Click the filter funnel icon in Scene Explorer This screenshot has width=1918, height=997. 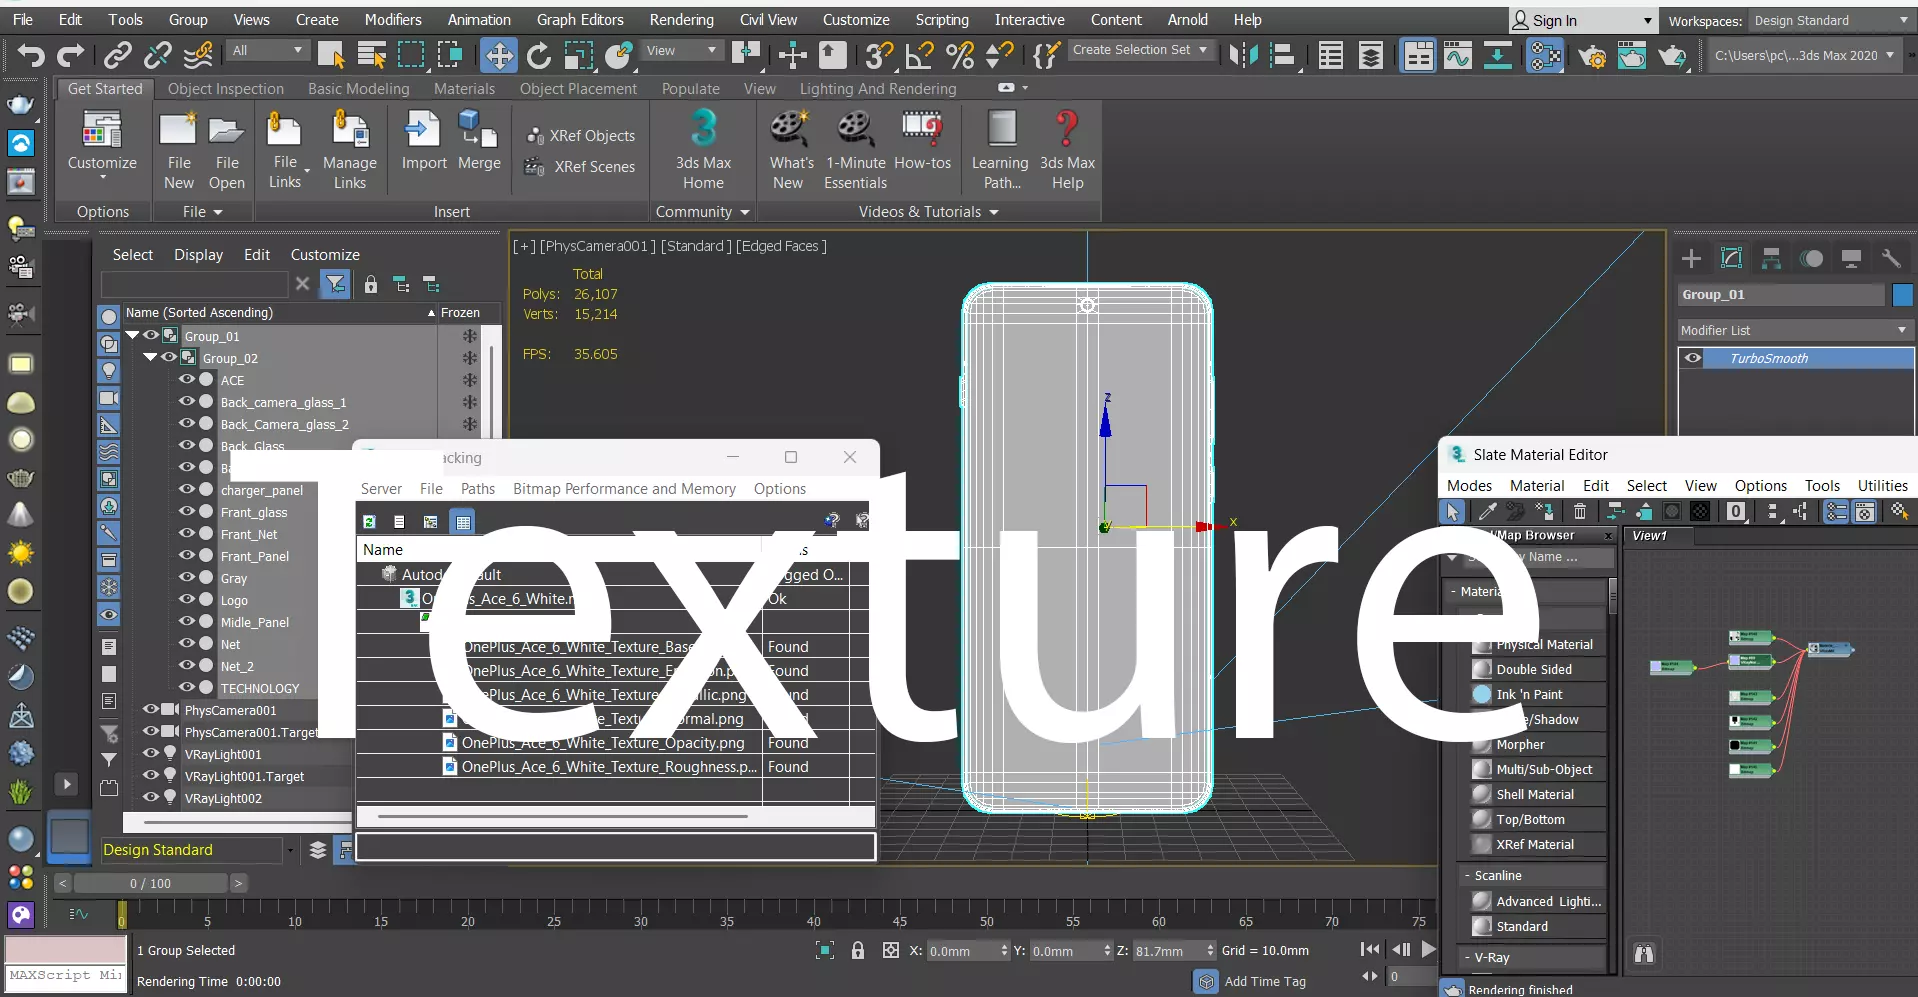click(x=336, y=285)
